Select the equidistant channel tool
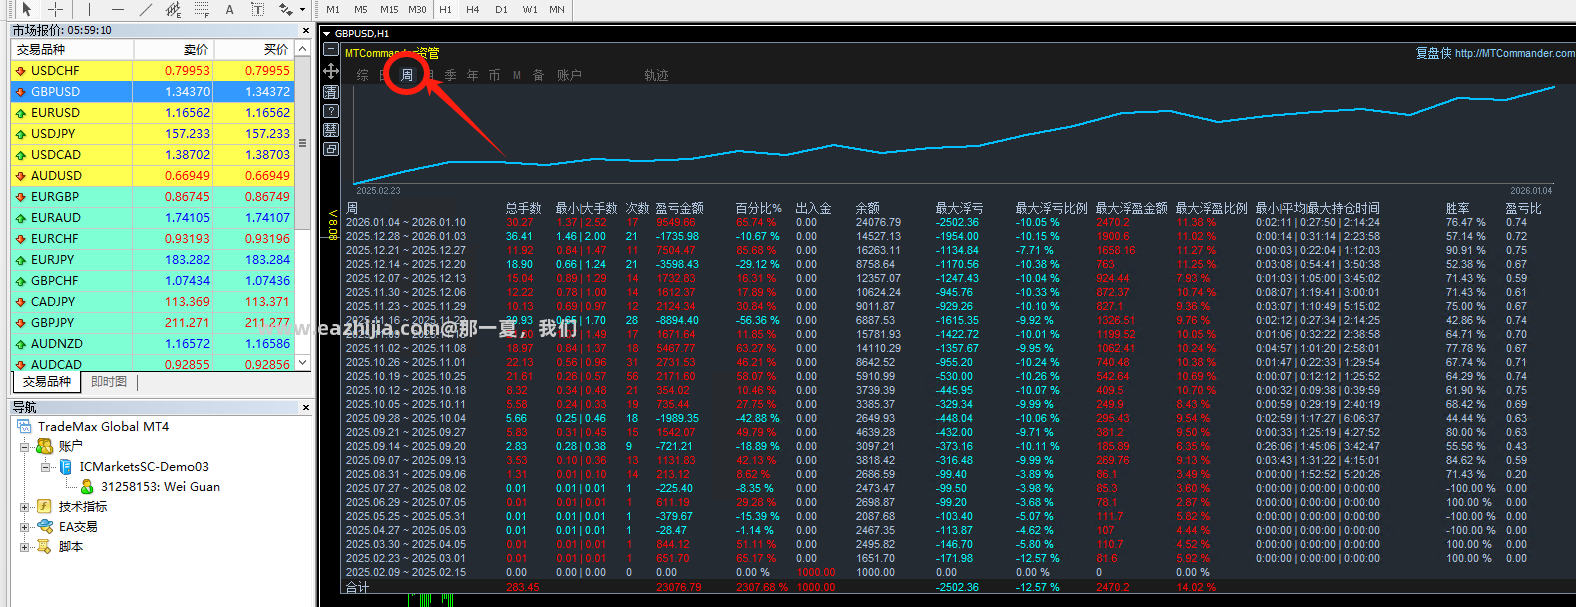Image resolution: width=1576 pixels, height=607 pixels. click(173, 9)
